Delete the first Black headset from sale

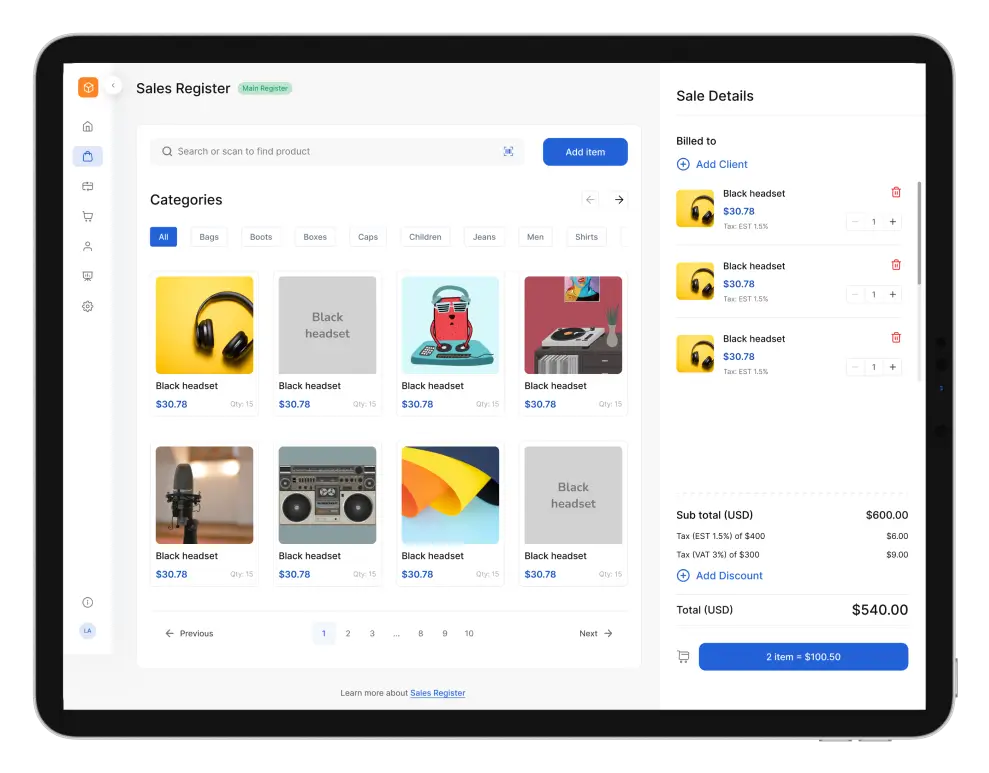(896, 193)
